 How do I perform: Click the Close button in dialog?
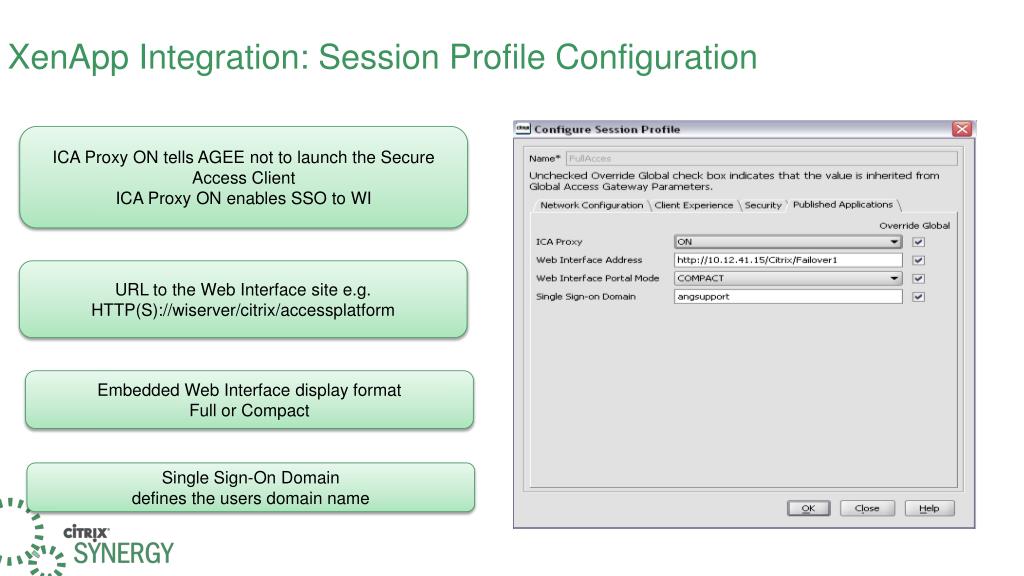(867, 508)
